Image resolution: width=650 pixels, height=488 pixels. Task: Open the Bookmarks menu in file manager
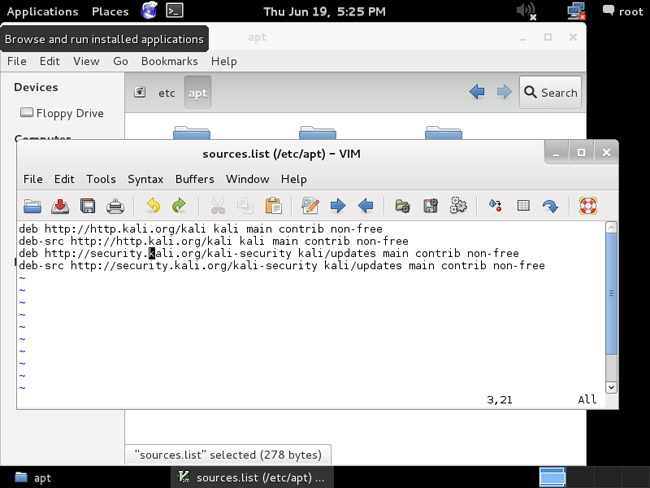169,61
